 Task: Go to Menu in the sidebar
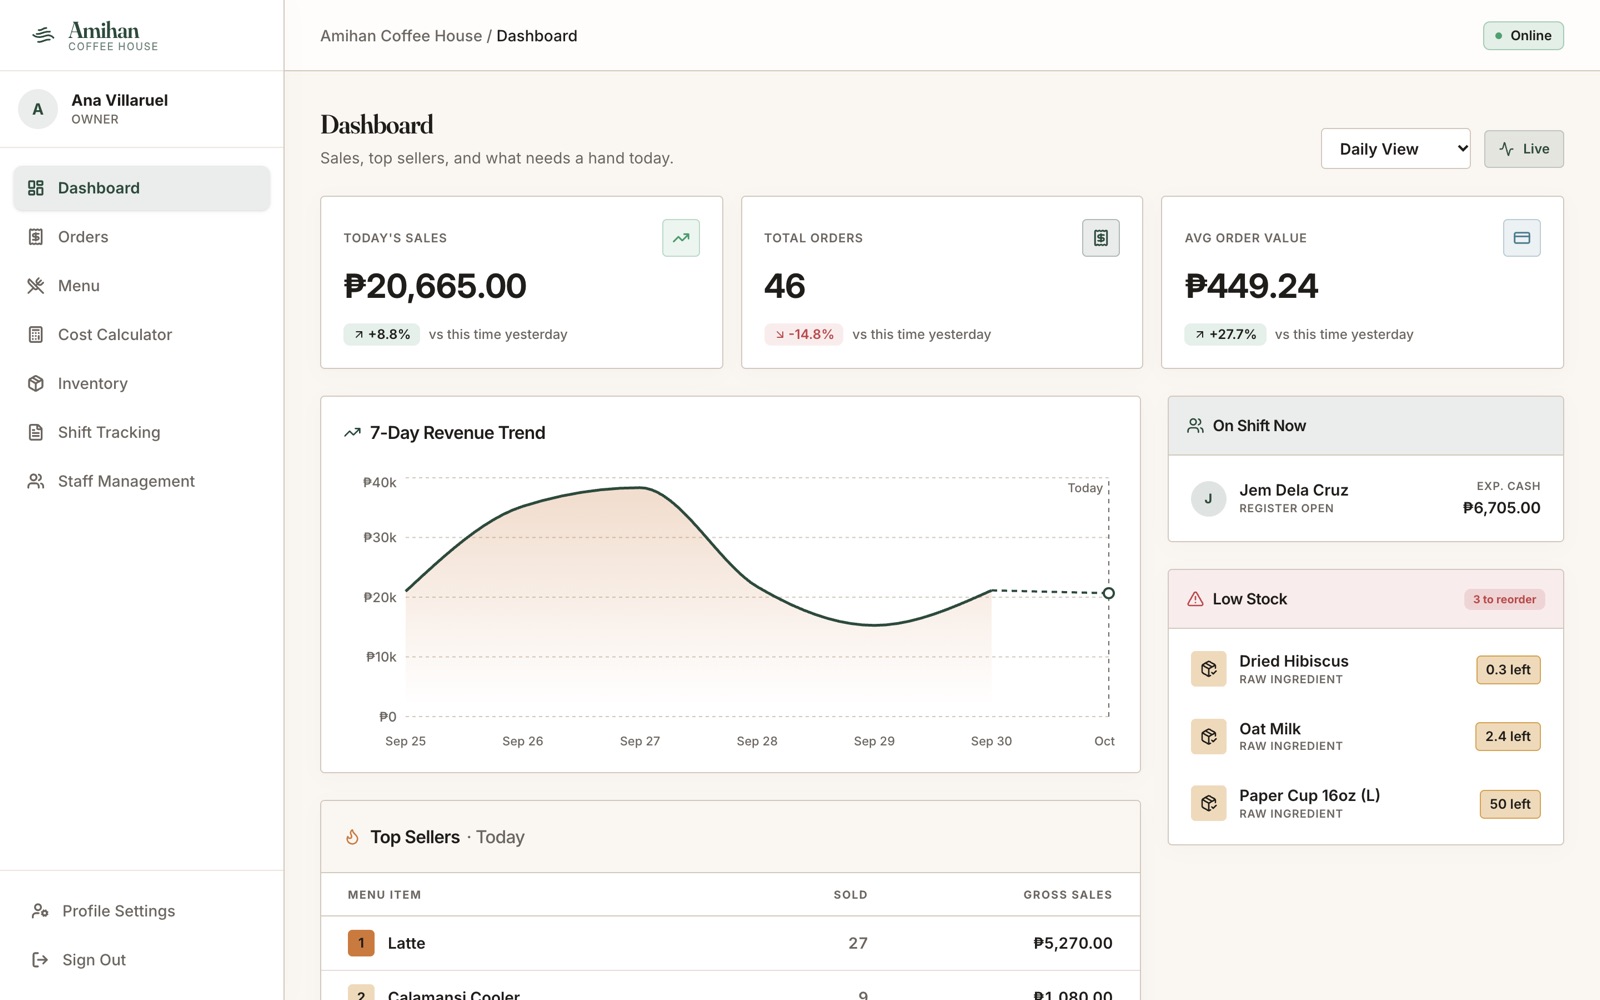click(x=142, y=286)
